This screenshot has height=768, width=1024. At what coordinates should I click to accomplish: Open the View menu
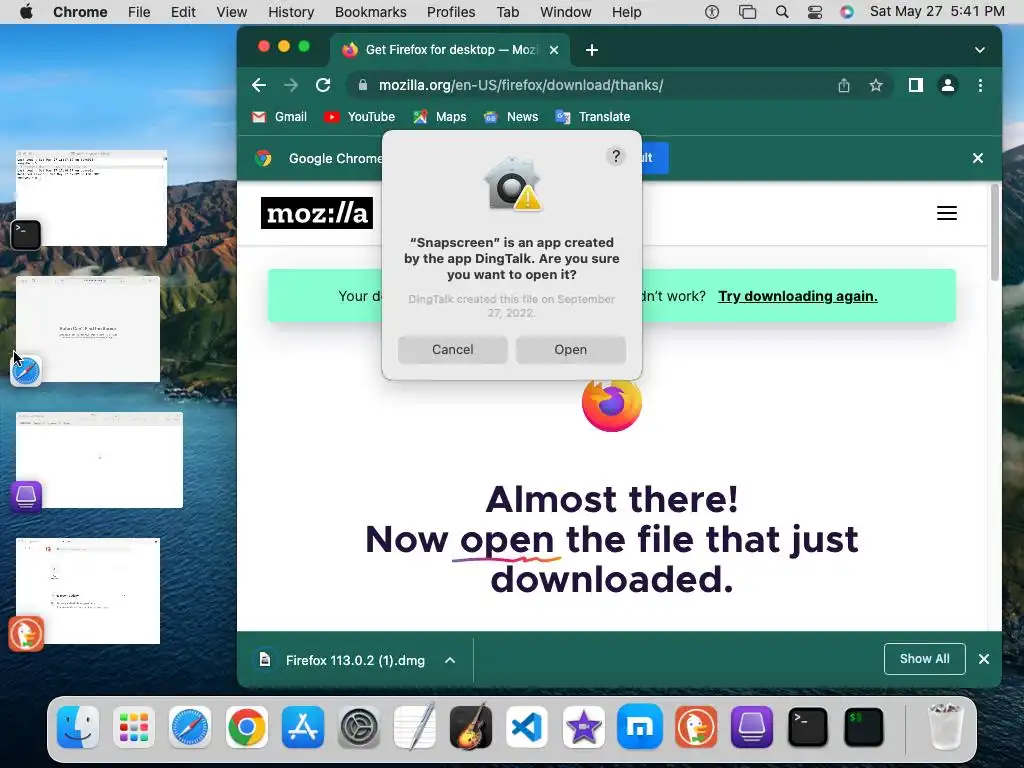pos(232,12)
